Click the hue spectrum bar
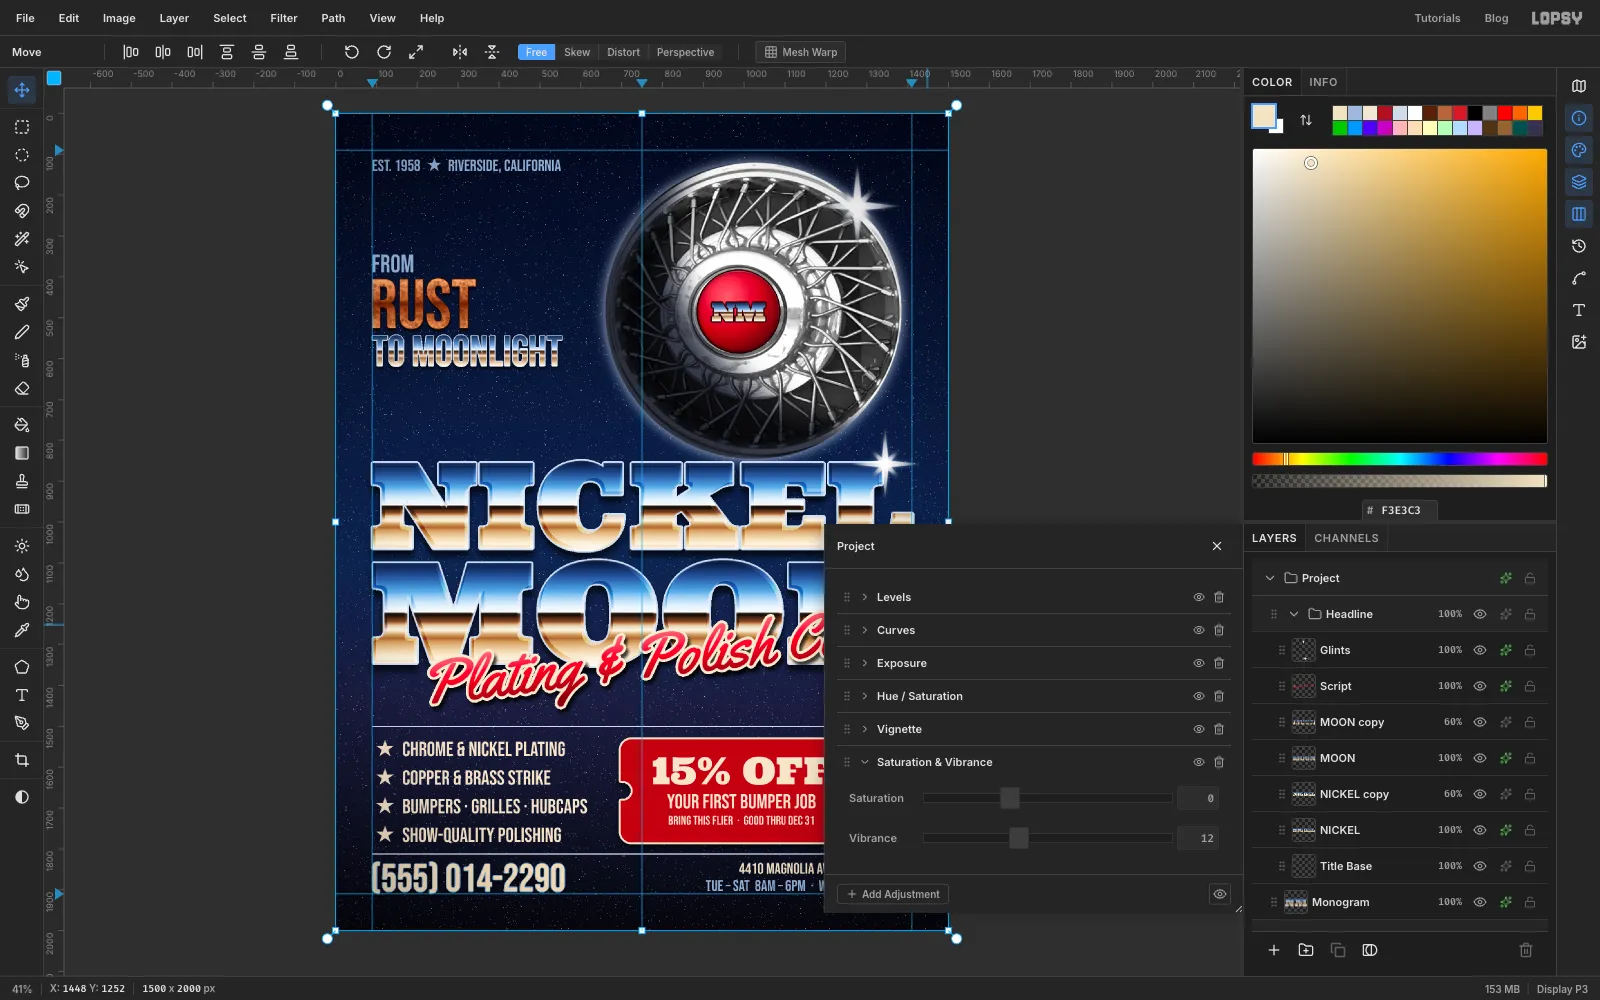 coord(1400,459)
